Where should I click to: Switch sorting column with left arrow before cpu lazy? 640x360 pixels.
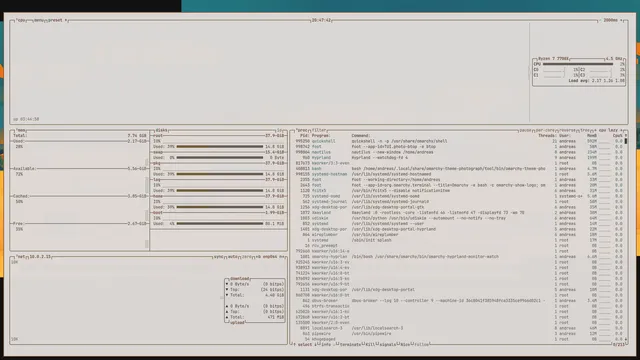[595, 130]
